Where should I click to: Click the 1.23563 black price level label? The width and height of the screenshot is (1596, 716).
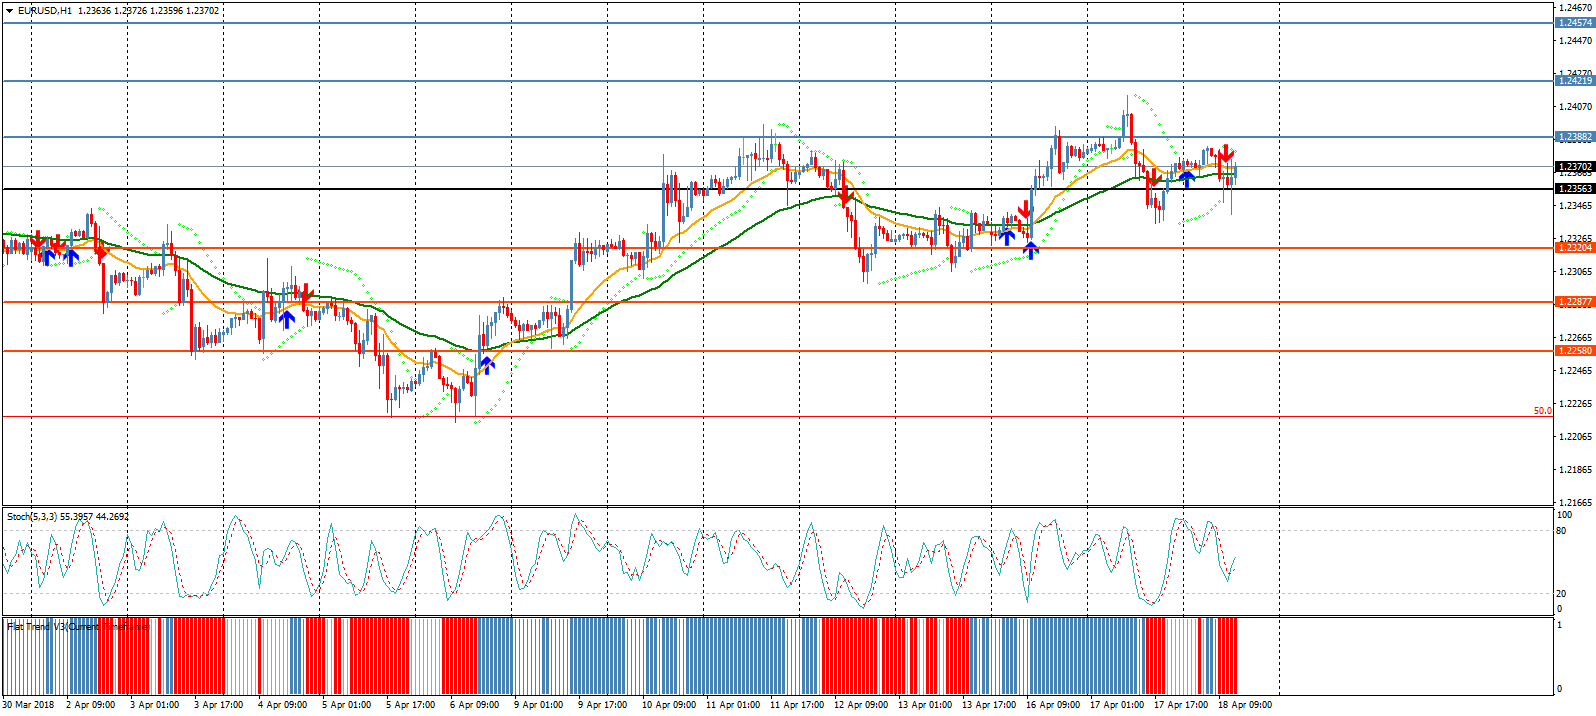(1574, 189)
